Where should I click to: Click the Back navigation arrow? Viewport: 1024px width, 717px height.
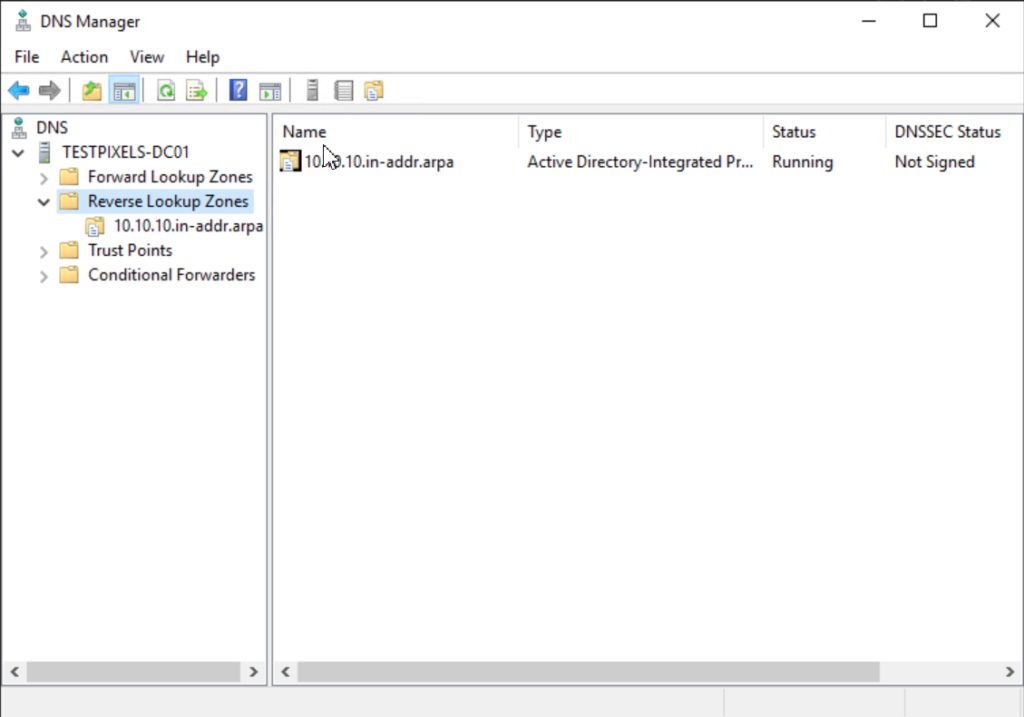point(18,90)
